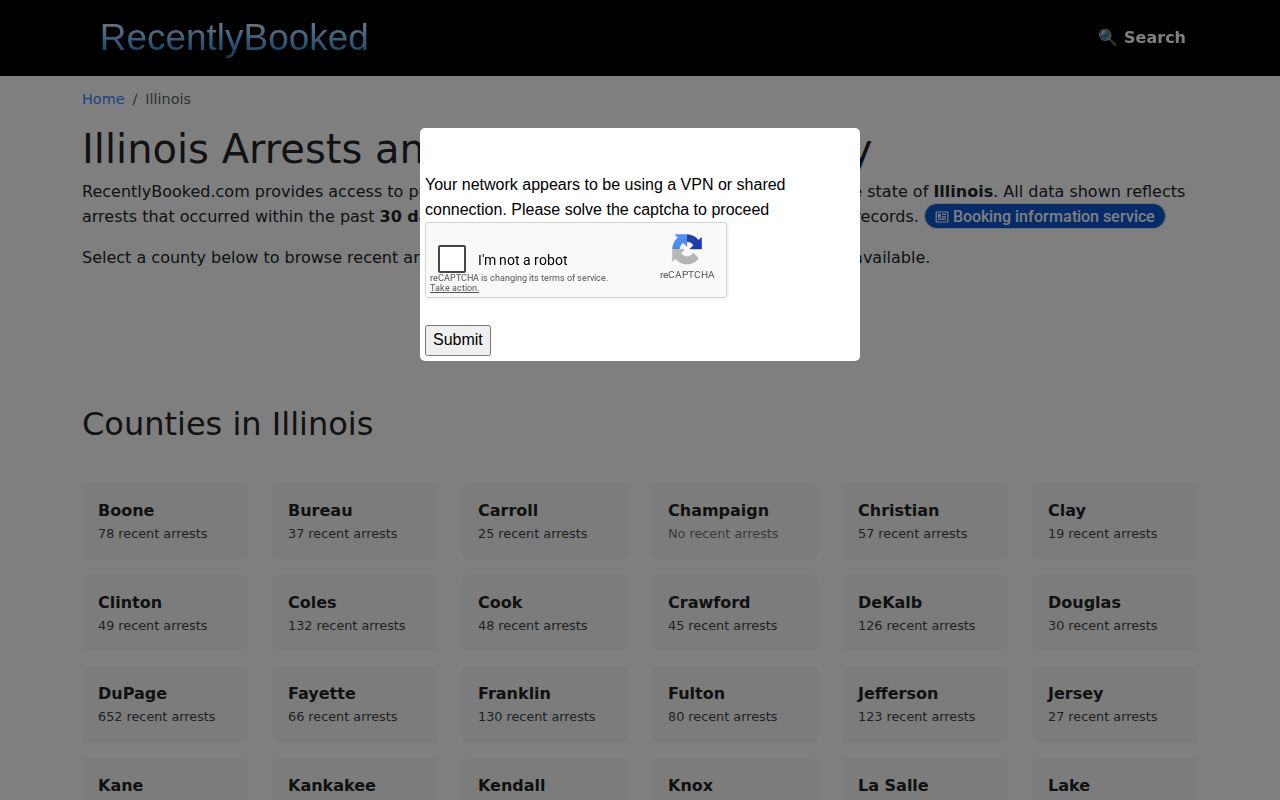Screen dimensions: 1280x800
Task: Open Douglas county arrests
Action: pyautogui.click(x=1115, y=613)
